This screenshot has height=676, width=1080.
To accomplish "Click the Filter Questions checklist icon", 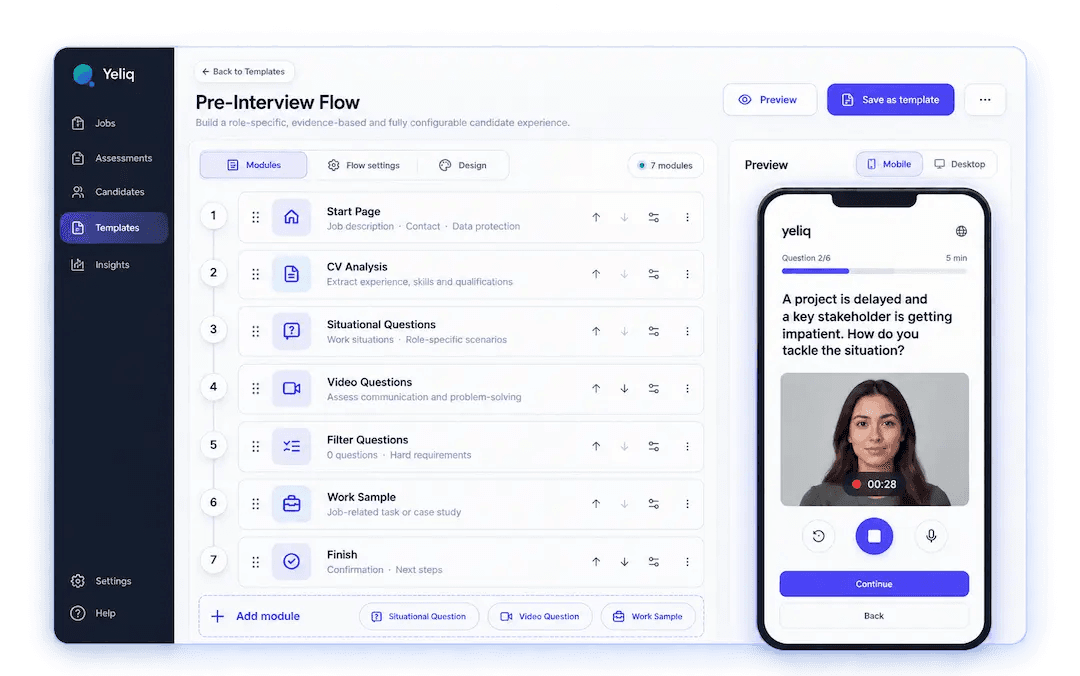I will [291, 447].
